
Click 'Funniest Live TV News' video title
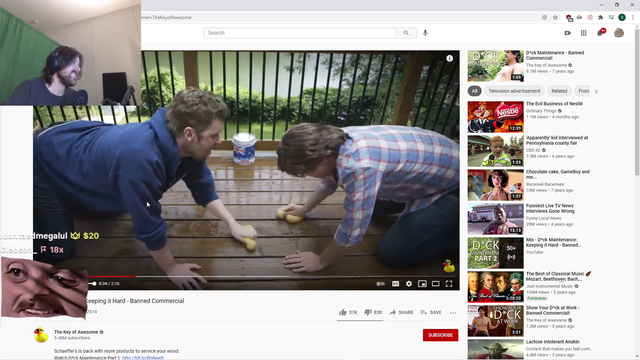pyautogui.click(x=550, y=208)
